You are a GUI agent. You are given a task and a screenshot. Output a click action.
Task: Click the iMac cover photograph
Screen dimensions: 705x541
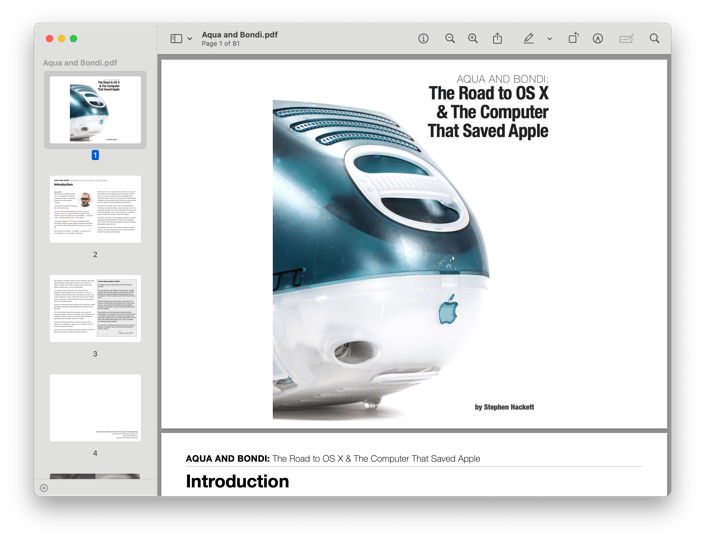pos(381,260)
